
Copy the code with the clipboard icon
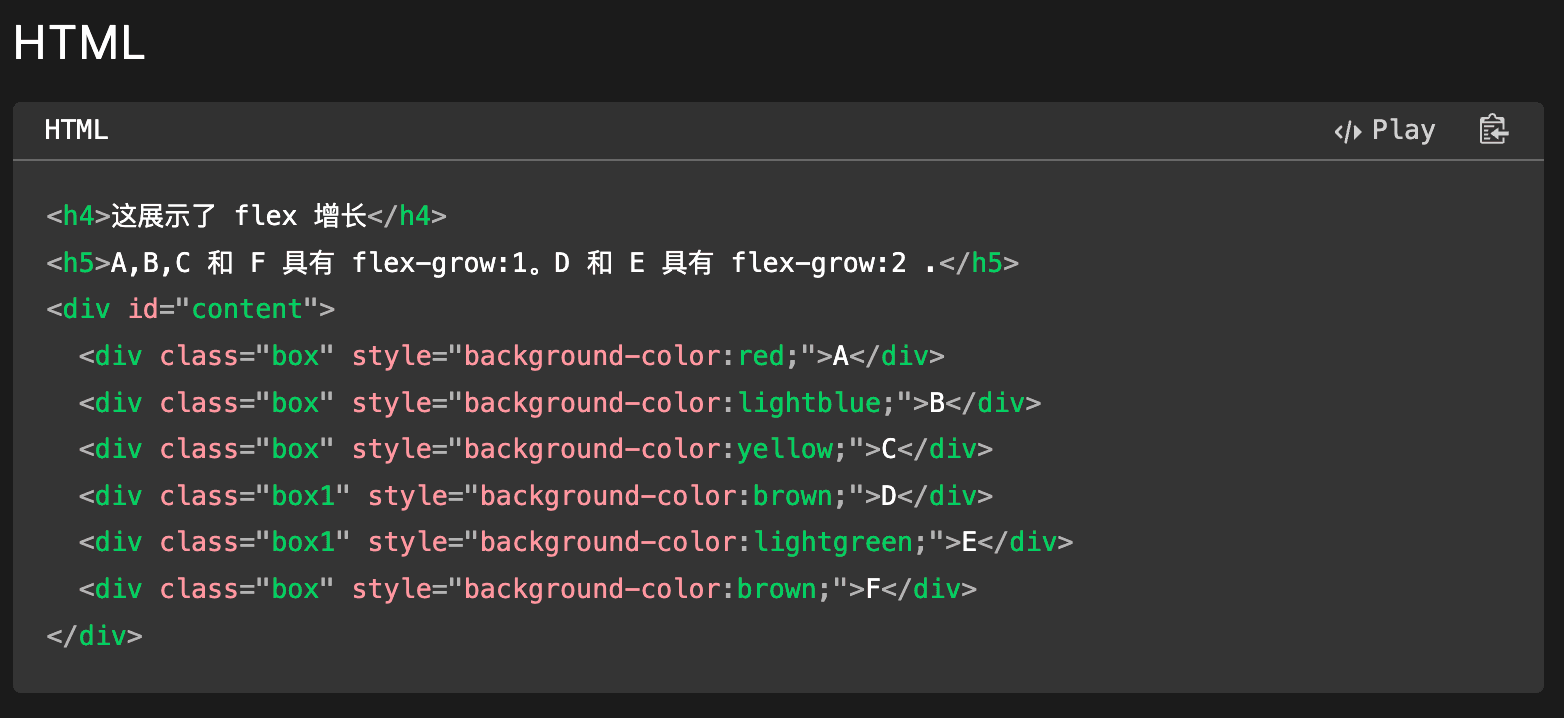click(x=1493, y=130)
